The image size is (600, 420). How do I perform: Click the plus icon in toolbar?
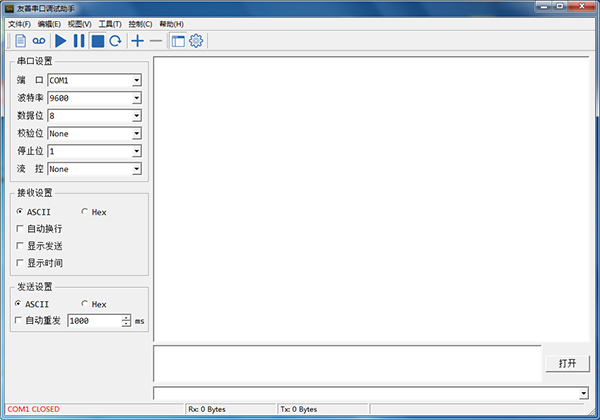[137, 41]
